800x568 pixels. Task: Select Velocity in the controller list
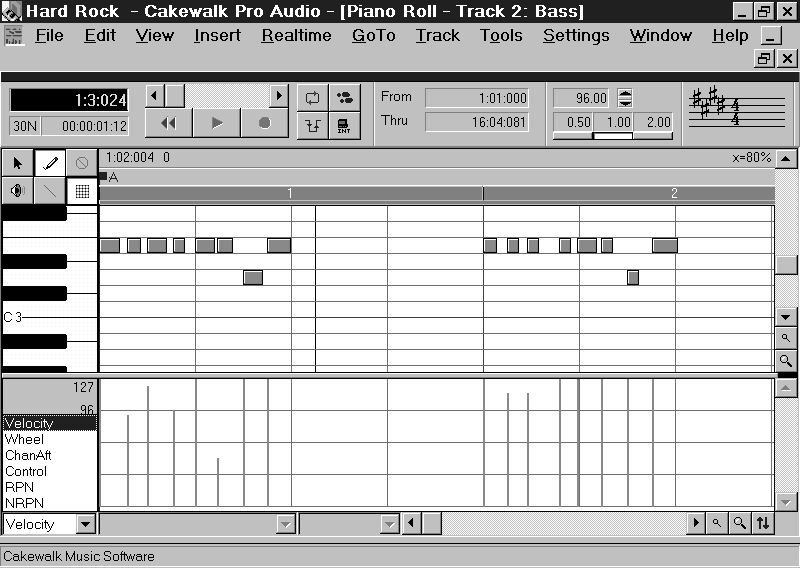point(50,423)
